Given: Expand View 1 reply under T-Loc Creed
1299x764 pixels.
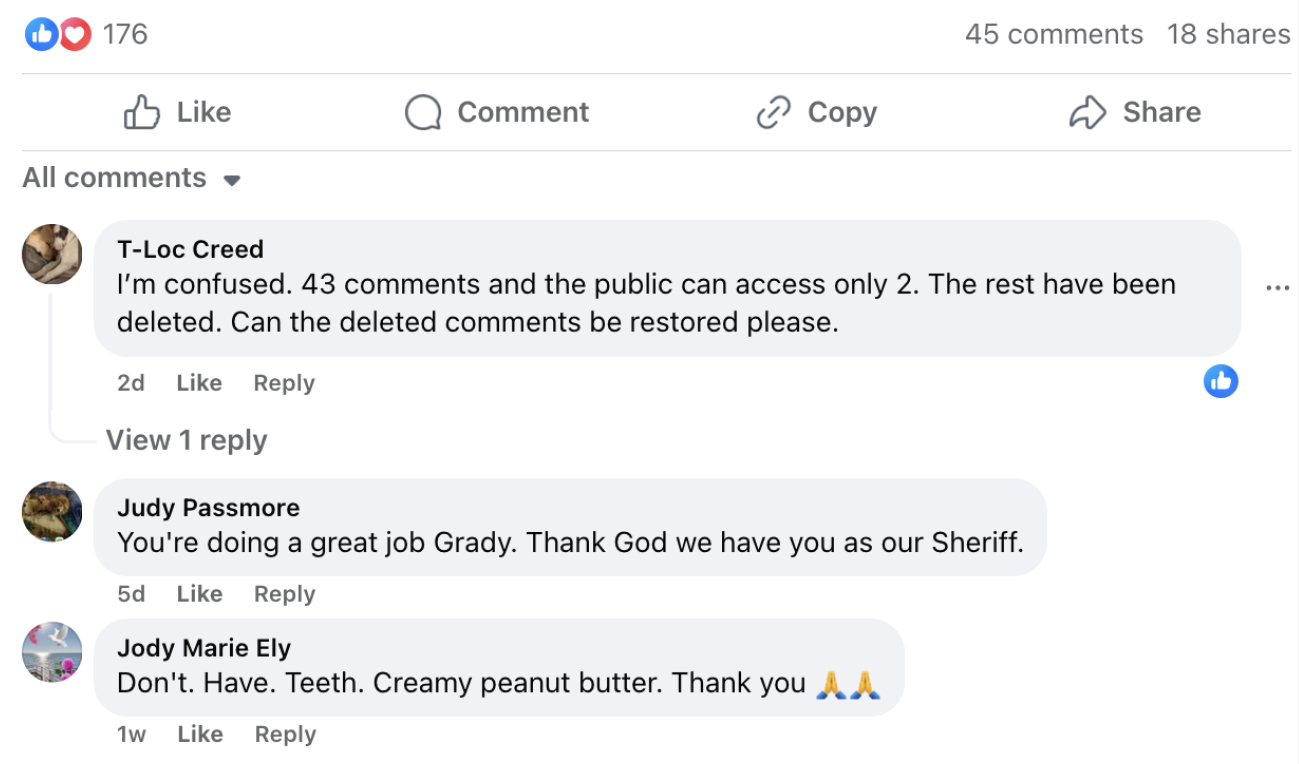Looking at the screenshot, I should pyautogui.click(x=187, y=440).
